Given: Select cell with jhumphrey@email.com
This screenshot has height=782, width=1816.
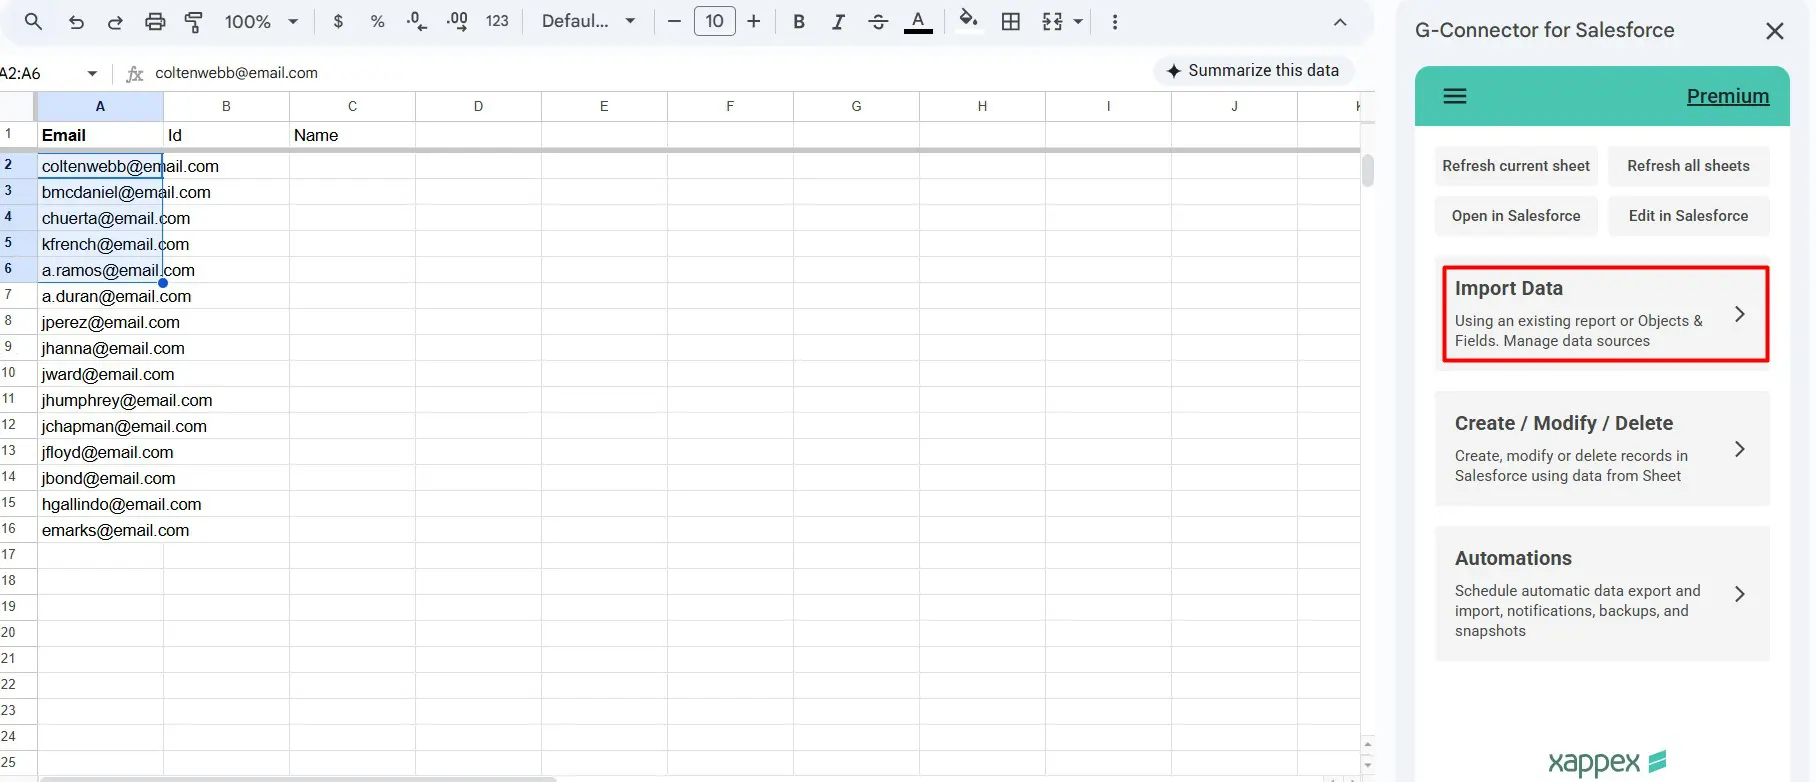Looking at the screenshot, I should [x=100, y=400].
